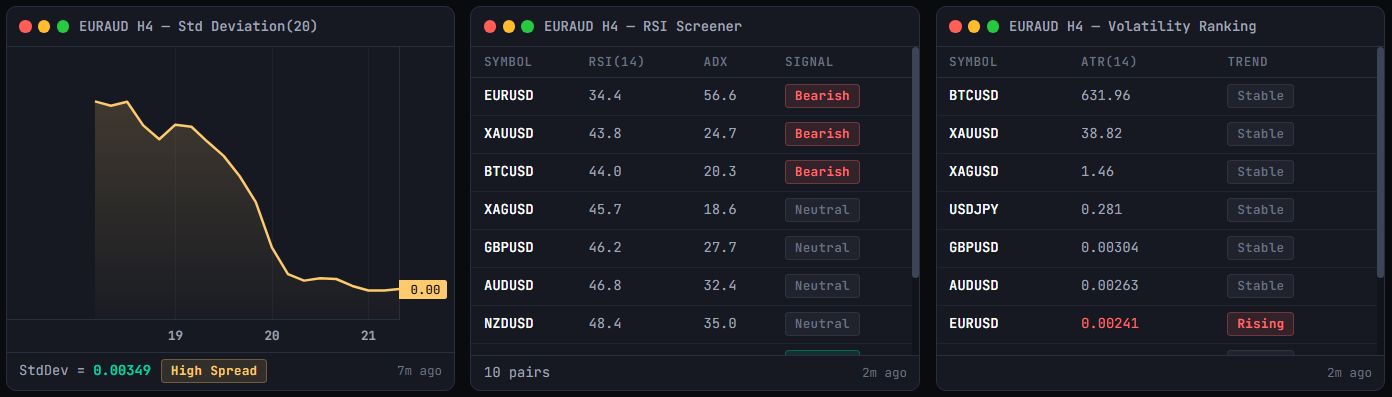Click Rising trend badge for EURUSD

click(1261, 324)
